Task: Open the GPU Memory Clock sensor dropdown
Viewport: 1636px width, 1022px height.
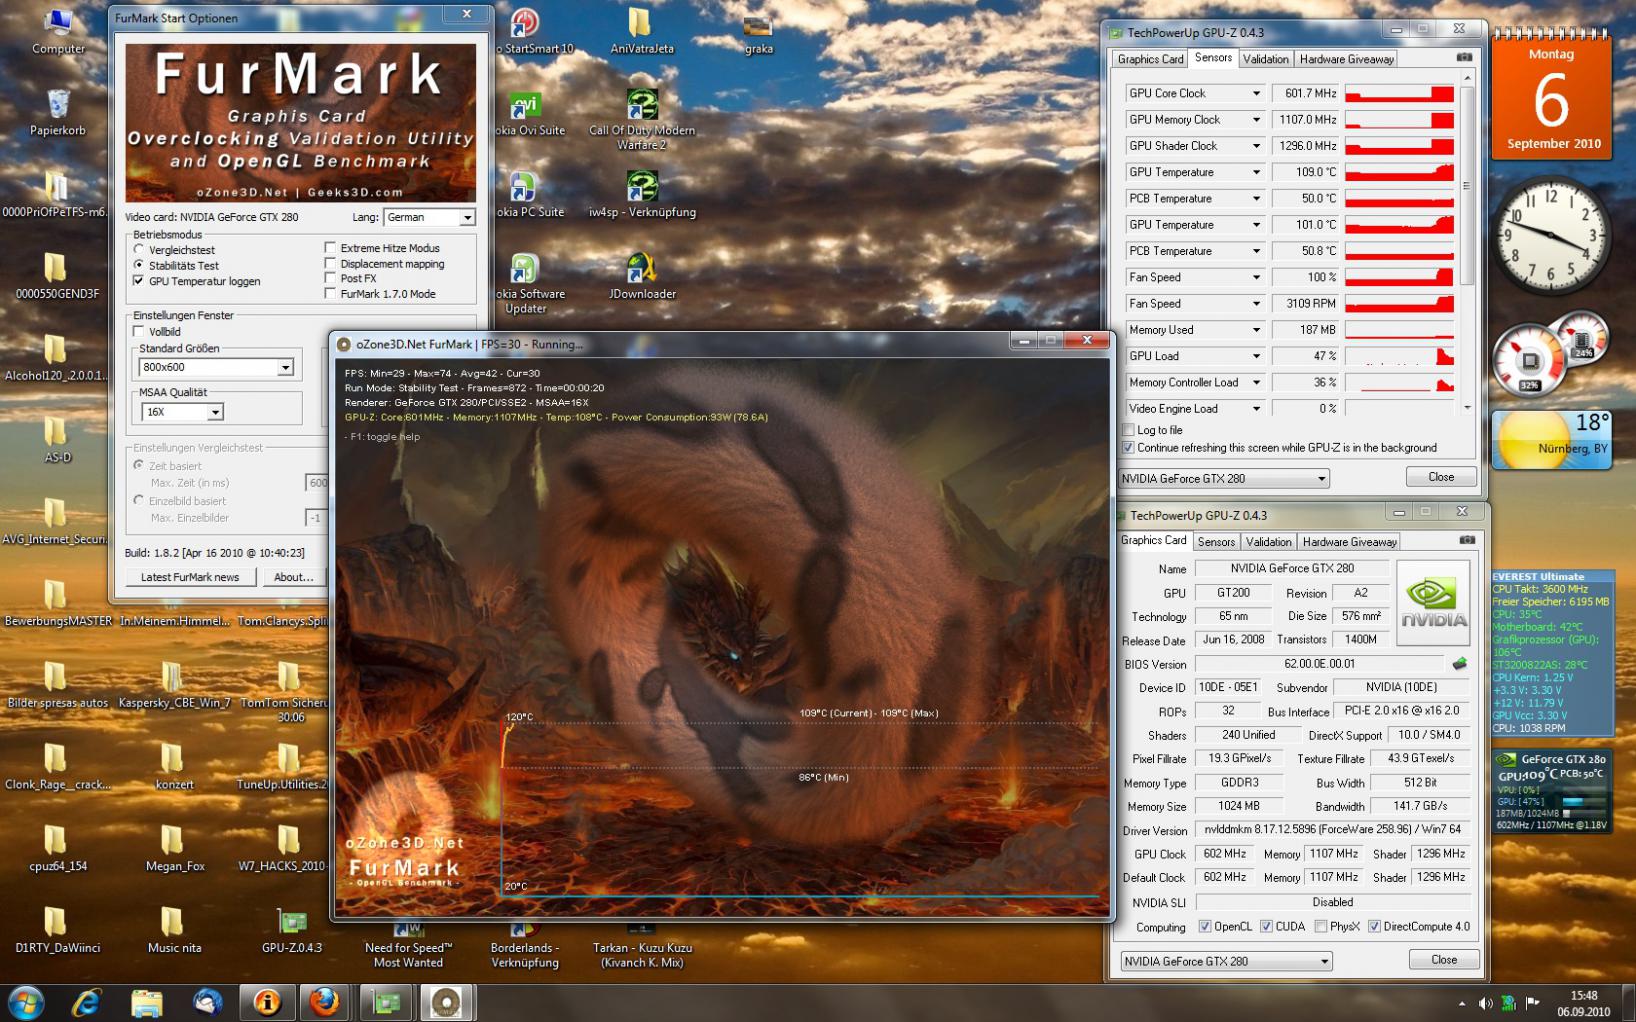Action: point(1194,119)
